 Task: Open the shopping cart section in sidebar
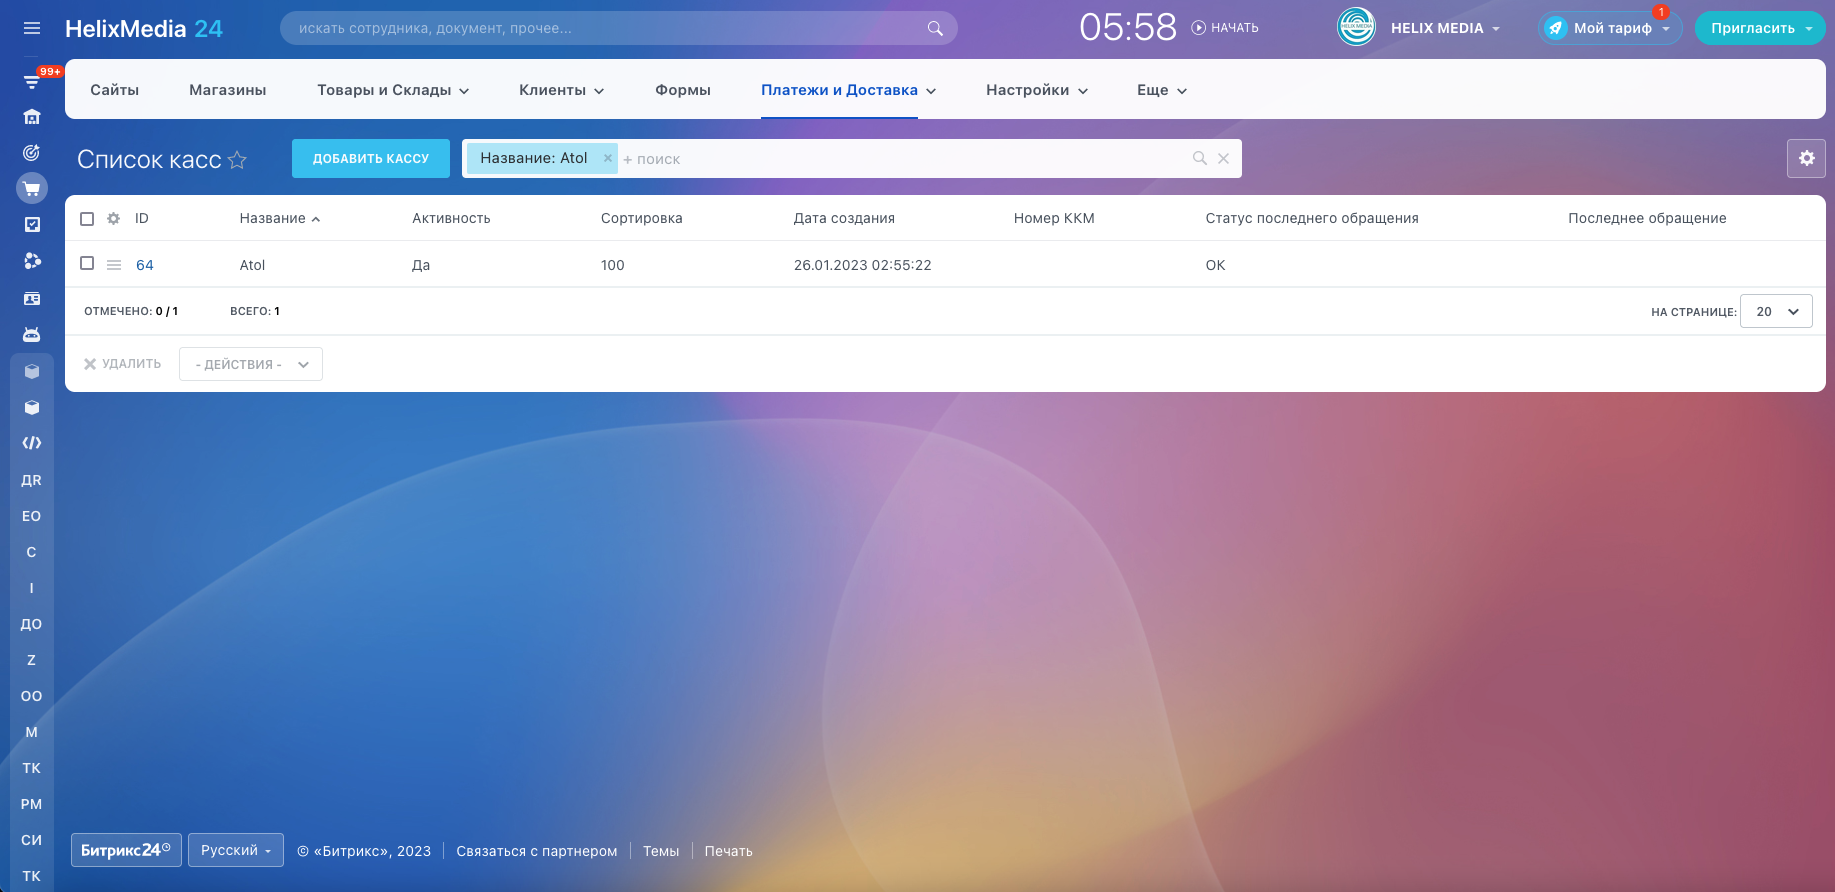32,188
